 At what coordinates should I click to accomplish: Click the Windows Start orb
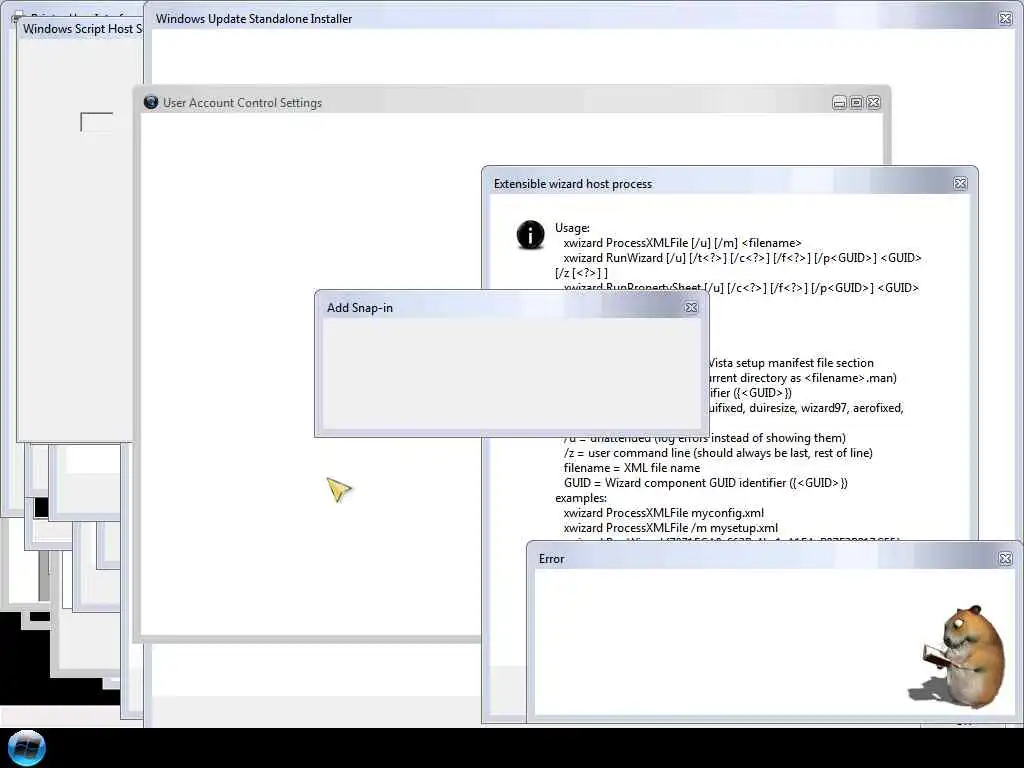[x=27, y=748]
